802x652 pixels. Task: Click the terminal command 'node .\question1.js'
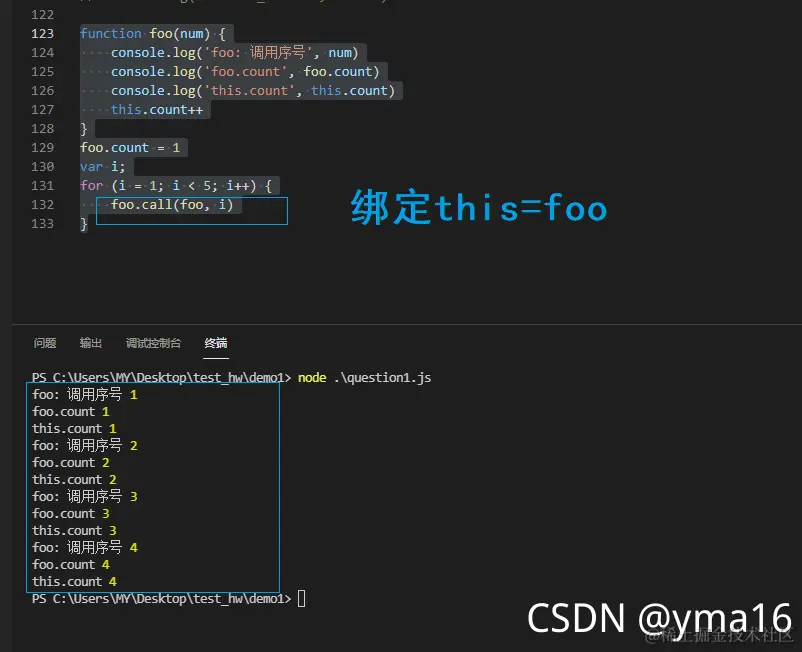tap(364, 377)
